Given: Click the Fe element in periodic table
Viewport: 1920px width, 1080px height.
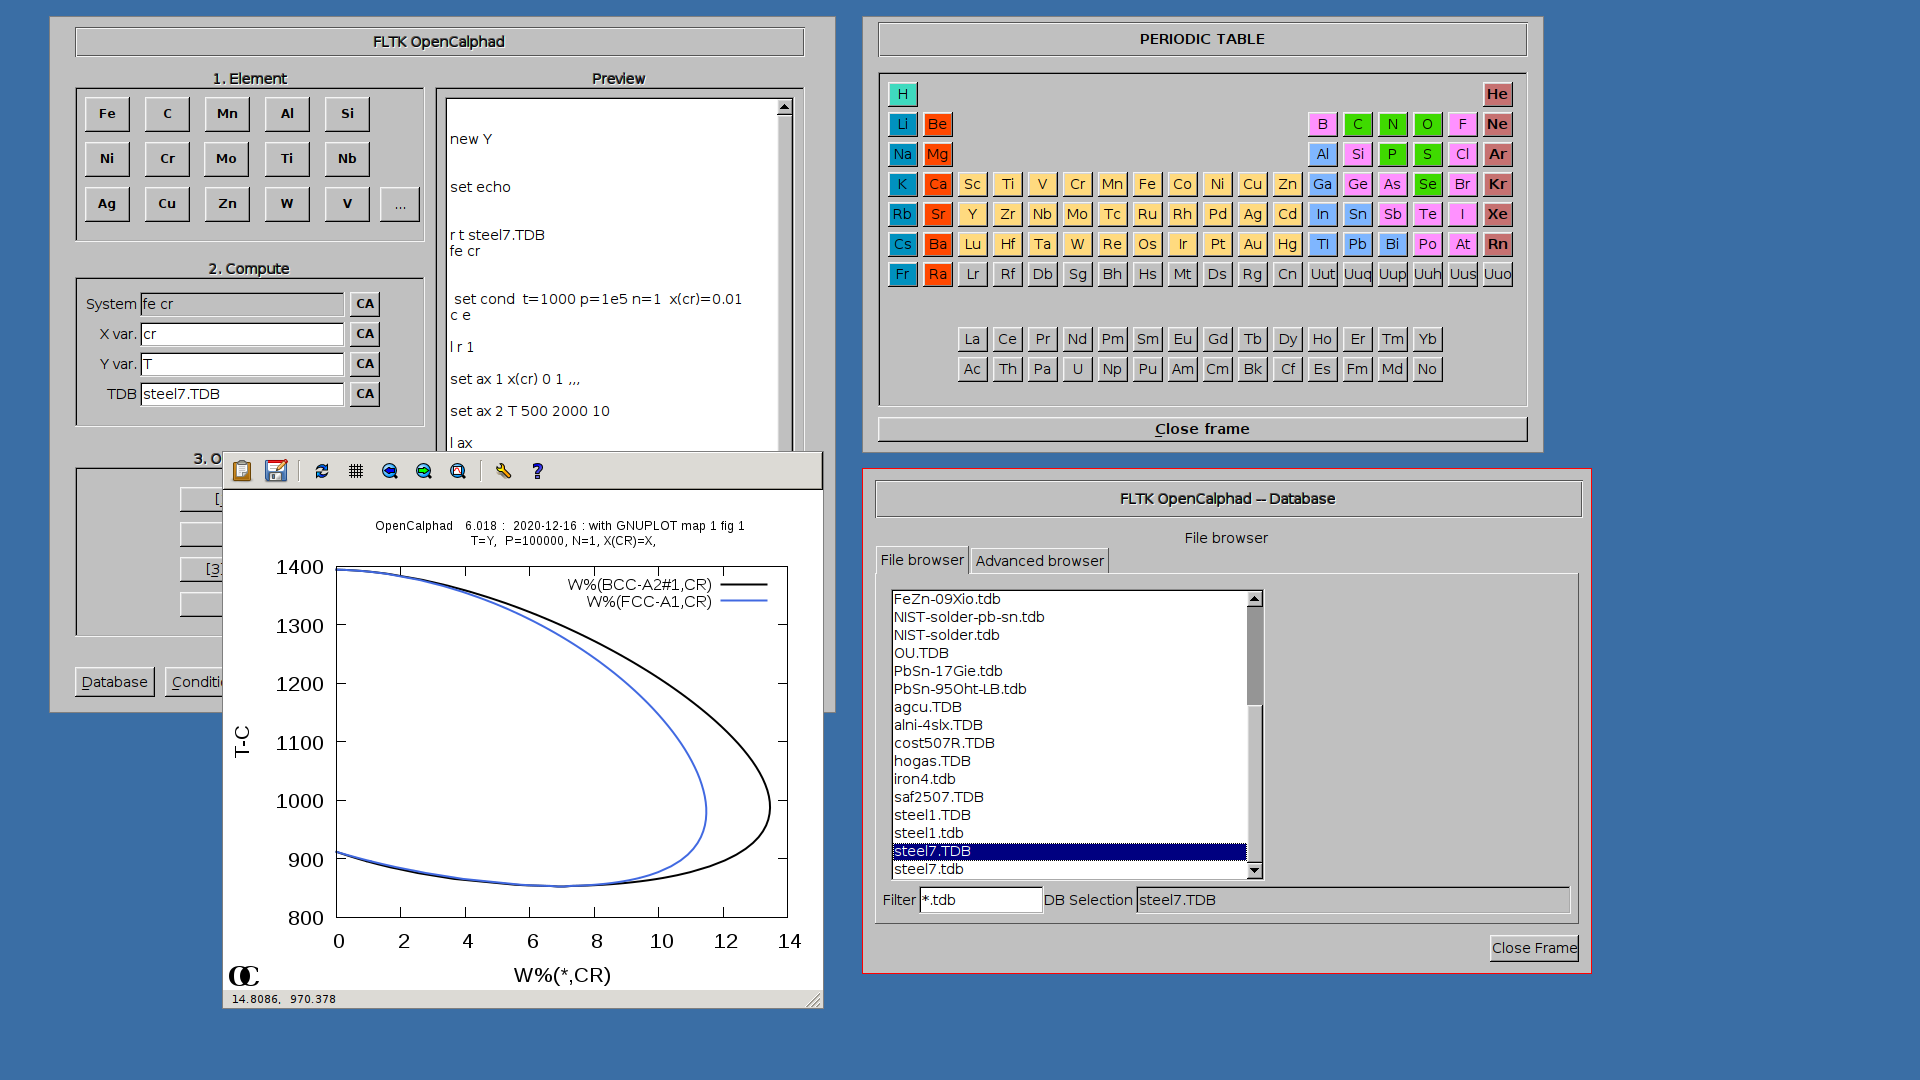Looking at the screenshot, I should [1147, 184].
